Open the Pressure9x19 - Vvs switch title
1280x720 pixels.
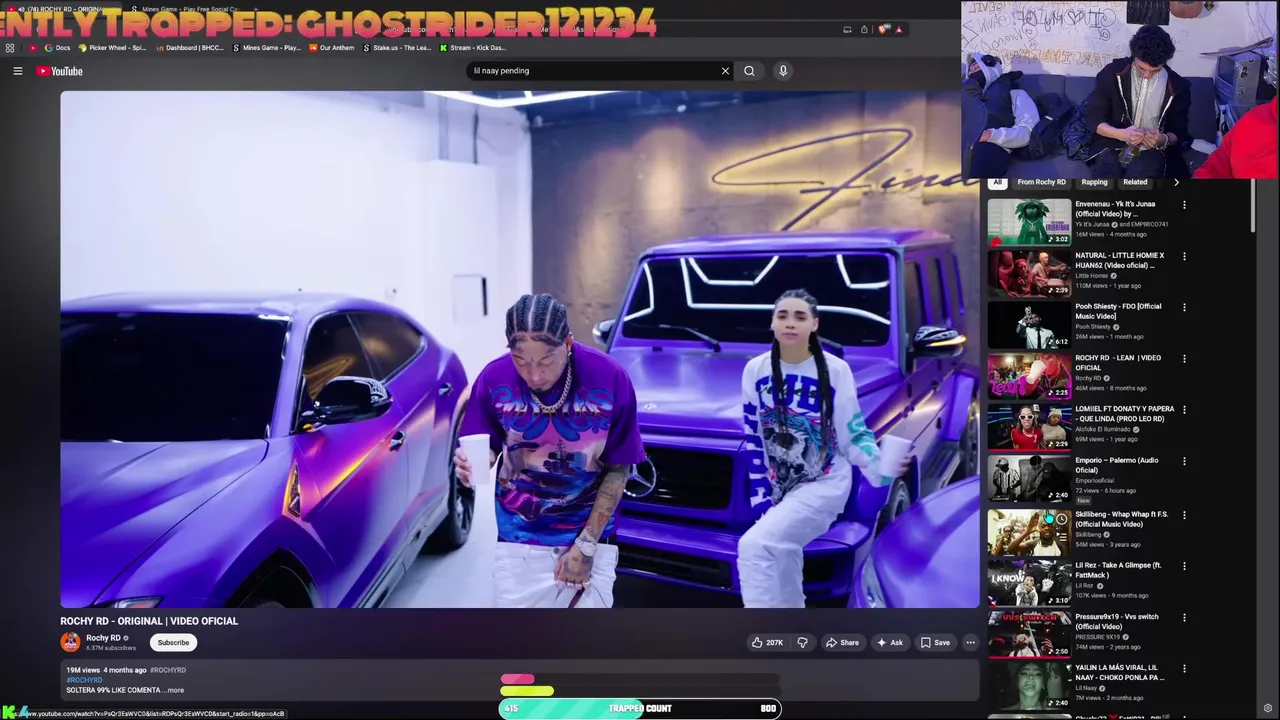pyautogui.click(x=1116, y=622)
